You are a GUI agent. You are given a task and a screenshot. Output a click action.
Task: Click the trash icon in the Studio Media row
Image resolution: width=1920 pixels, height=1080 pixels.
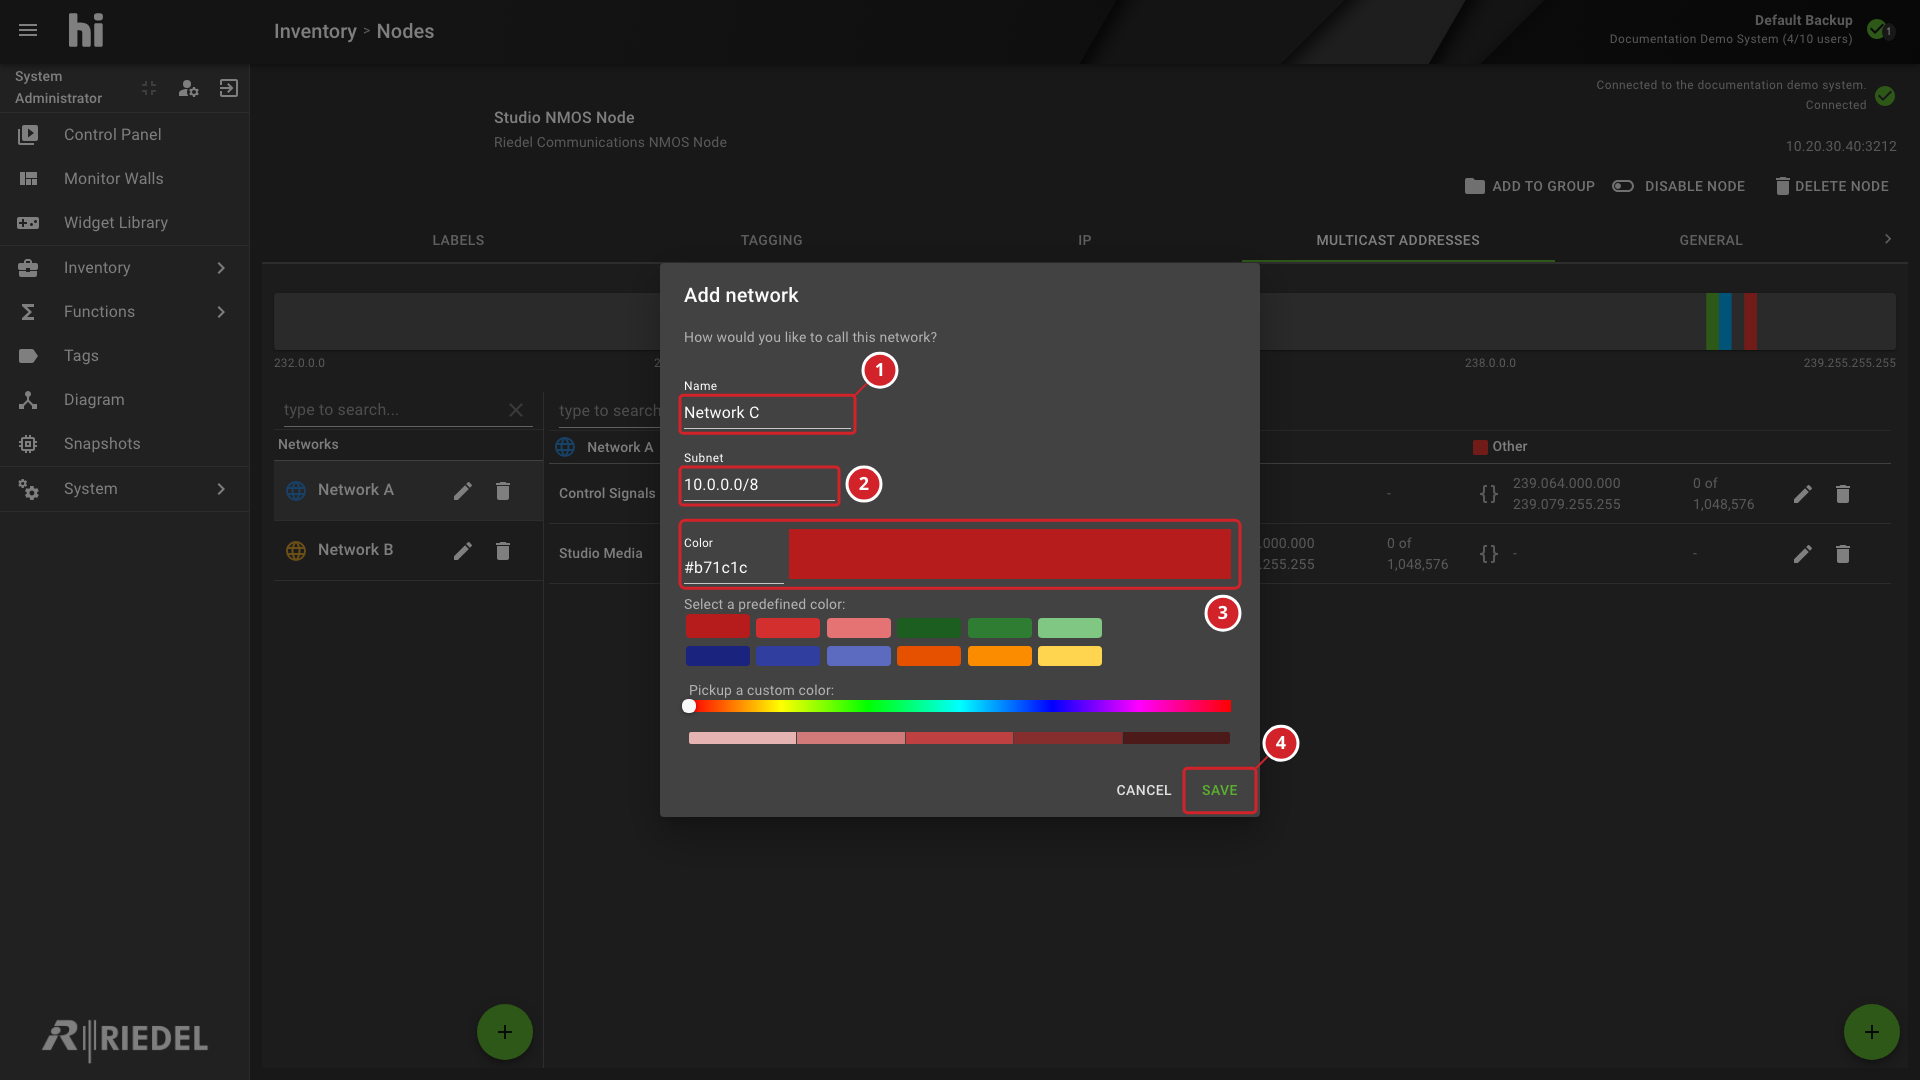tap(1843, 554)
